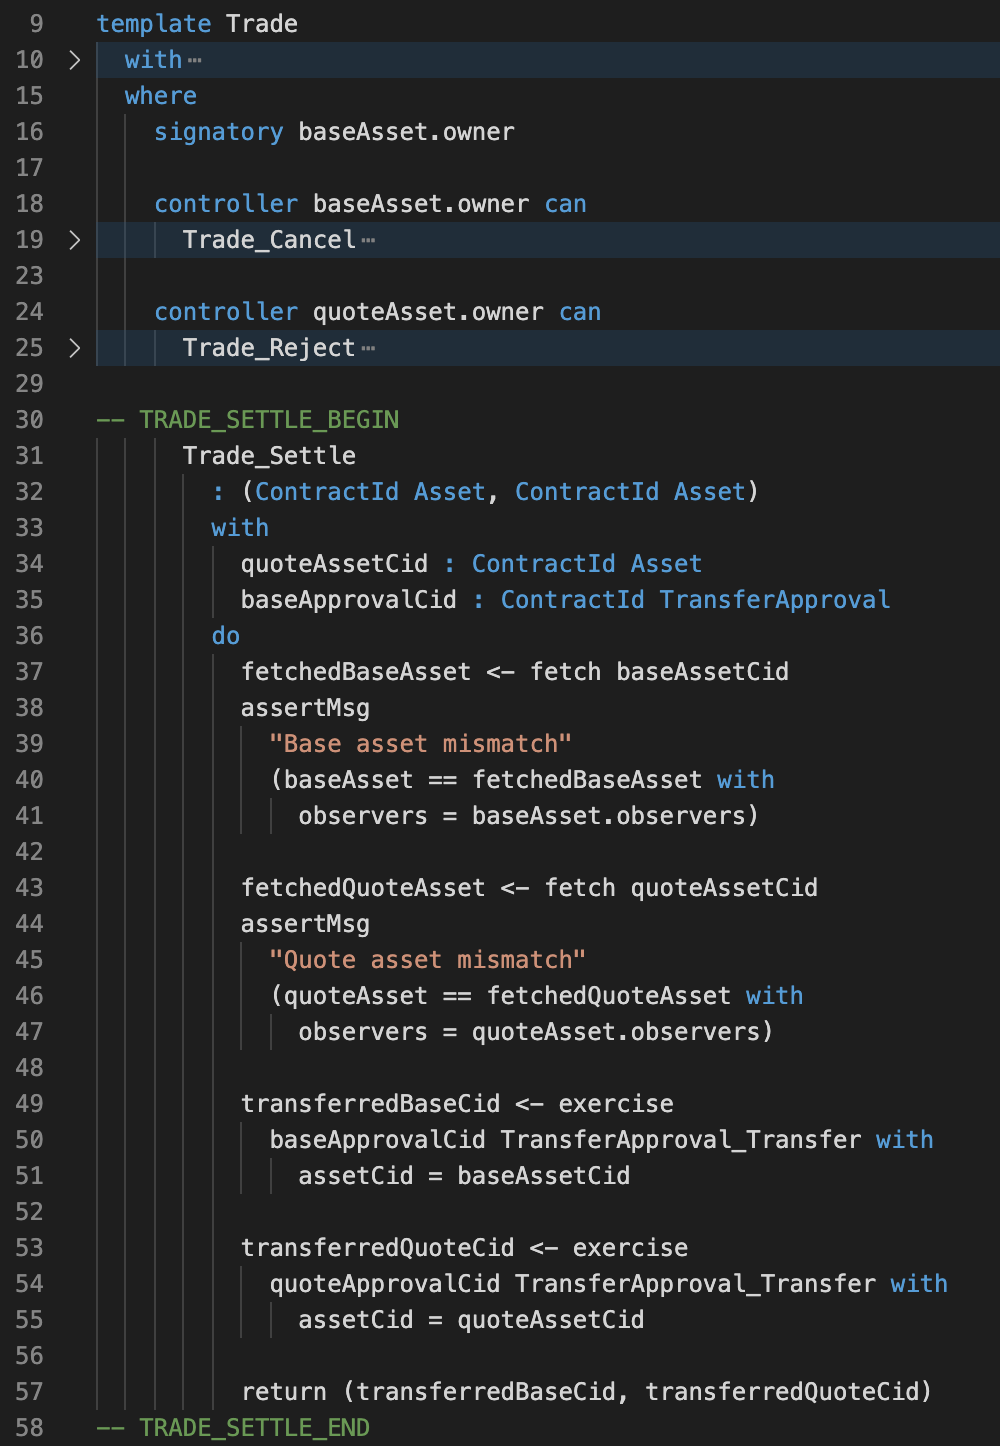Click line number 30 in gutter
1000x1446 pixels.
click(29, 420)
